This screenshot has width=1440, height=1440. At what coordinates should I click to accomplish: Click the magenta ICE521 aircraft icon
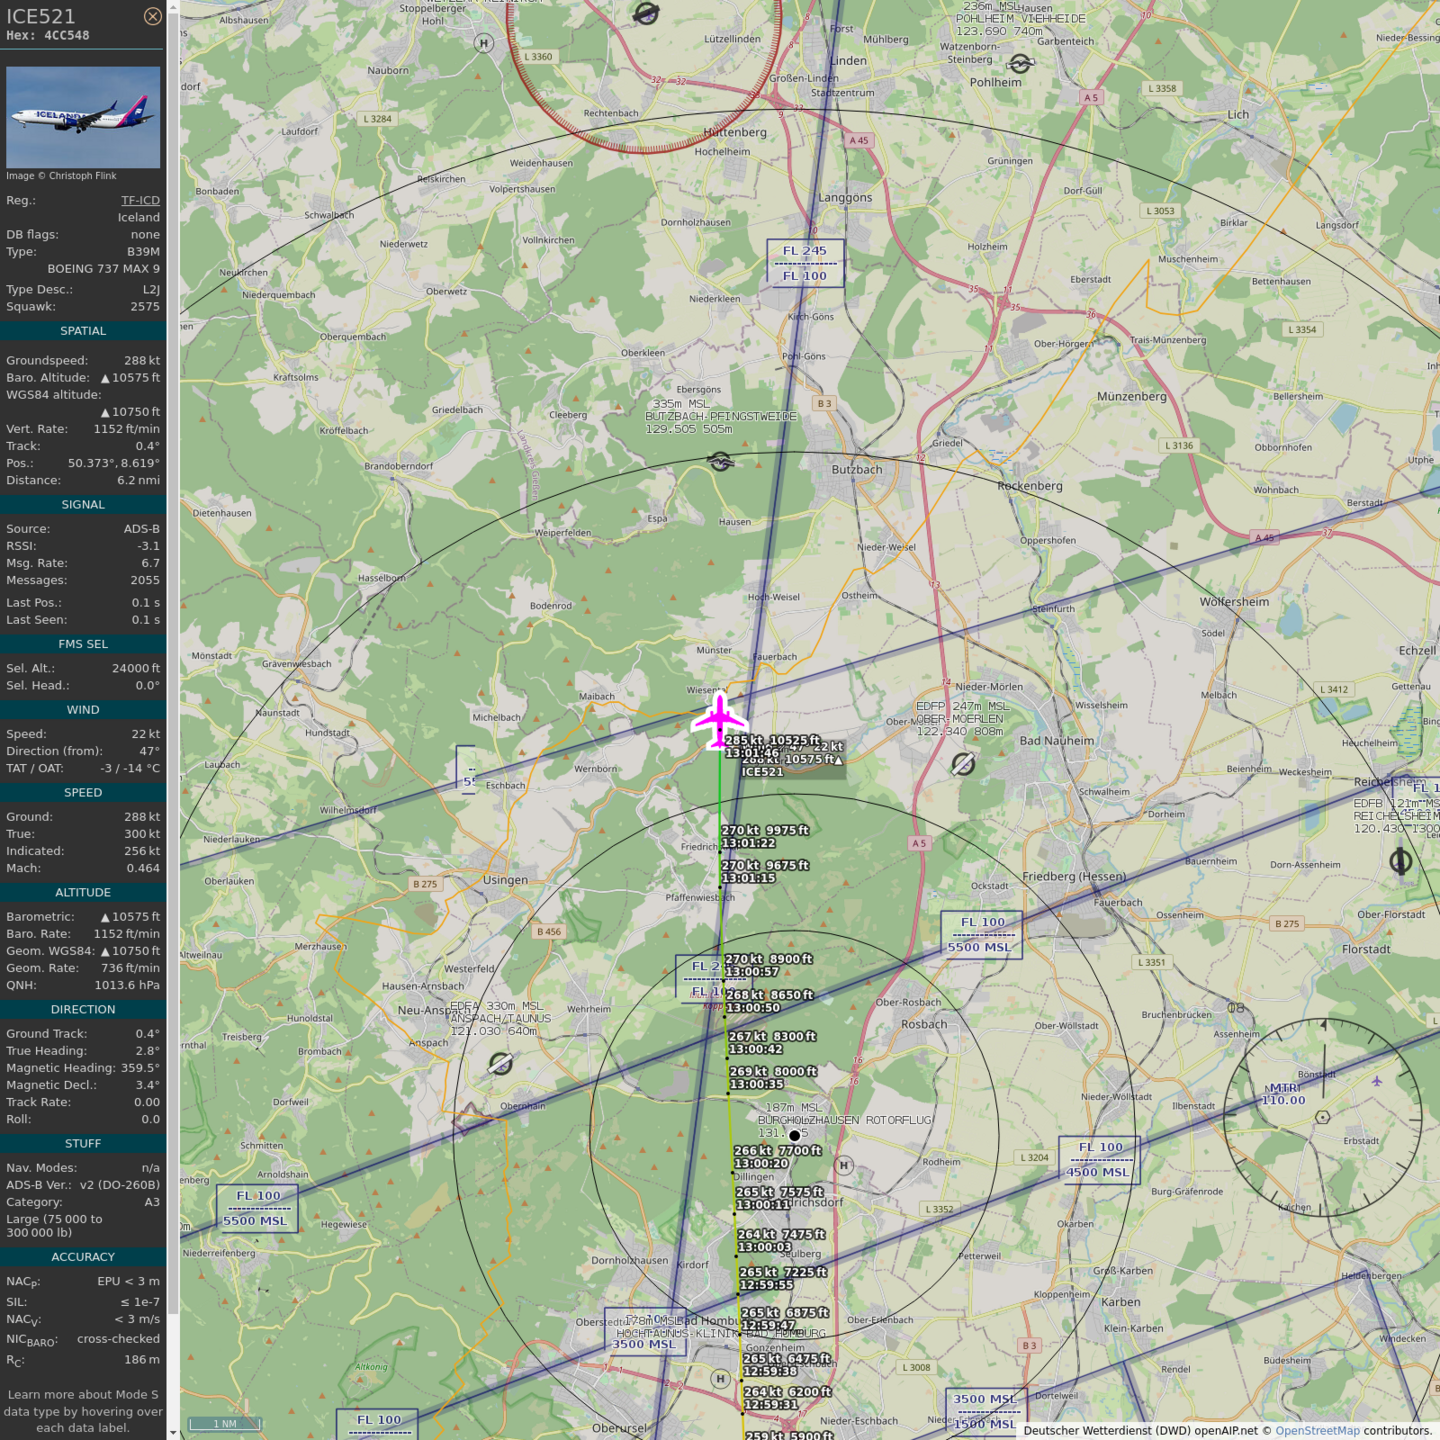point(719,720)
